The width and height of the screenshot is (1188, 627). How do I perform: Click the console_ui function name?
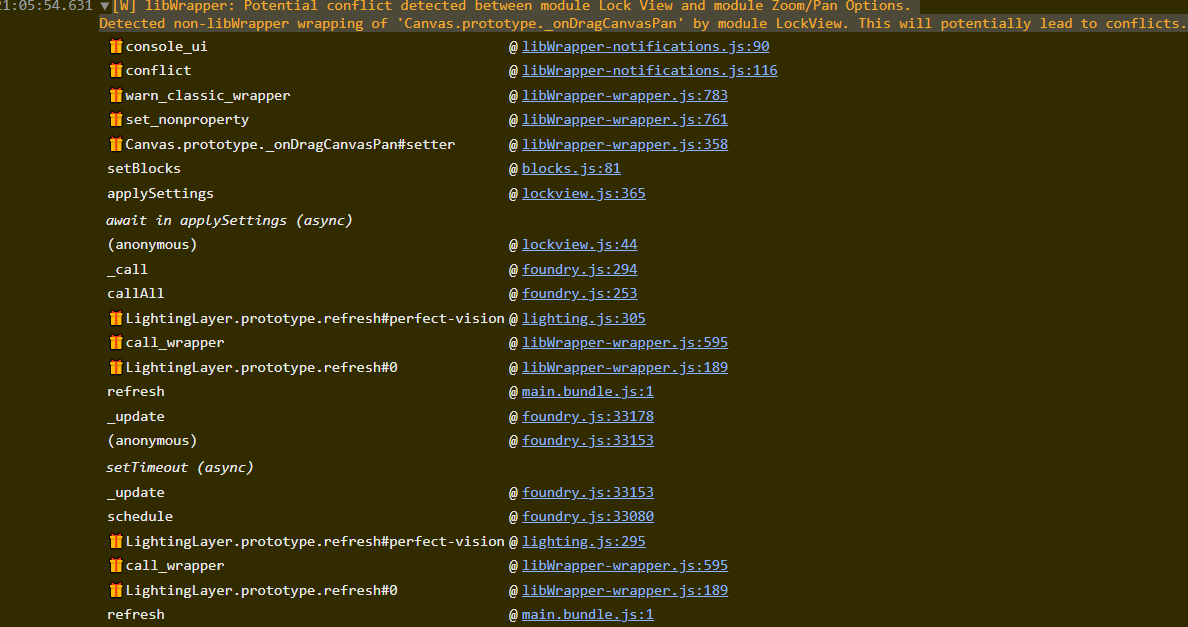click(167, 46)
